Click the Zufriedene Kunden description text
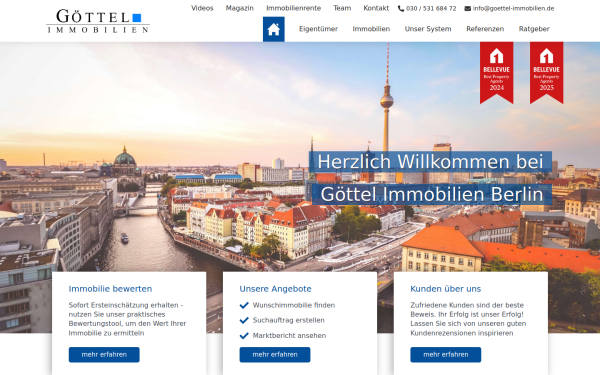Screen dimensions: 600x375 (468, 319)
